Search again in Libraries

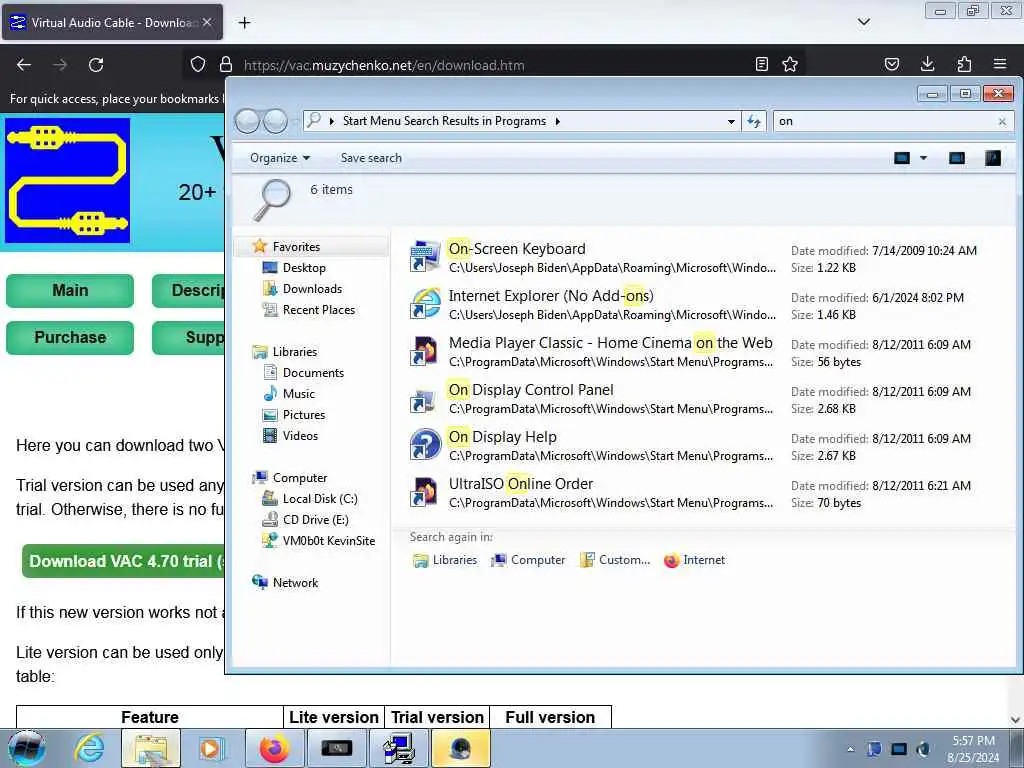[x=445, y=560]
